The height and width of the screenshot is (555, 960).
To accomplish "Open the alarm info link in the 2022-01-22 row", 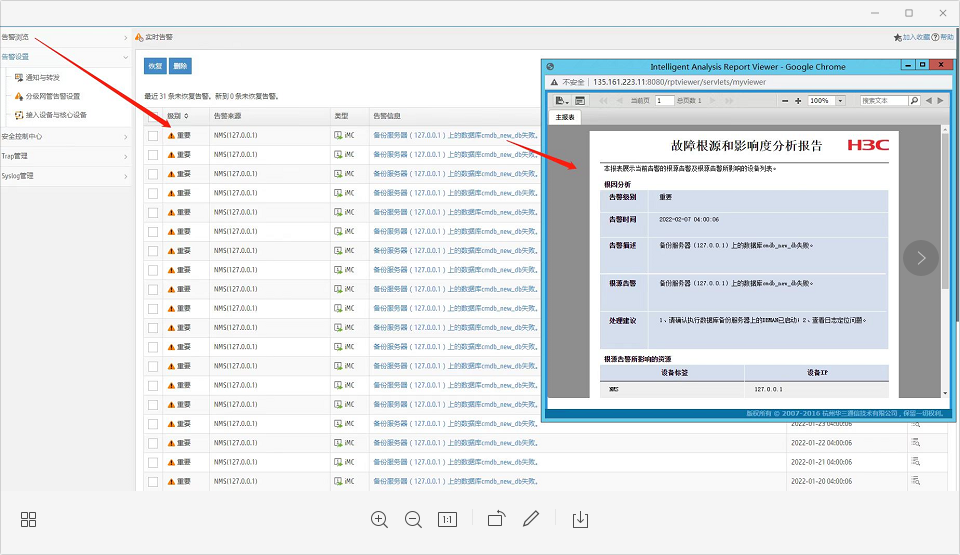I will [x=456, y=443].
